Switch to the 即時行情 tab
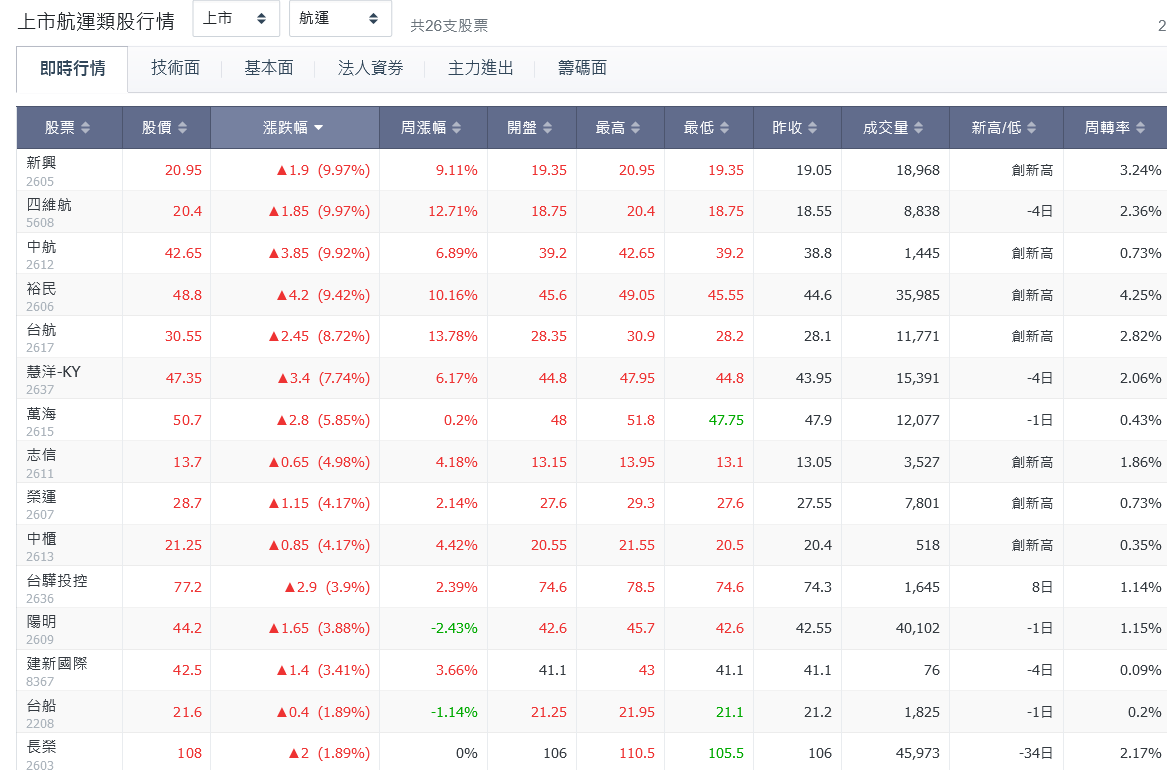Screen dimensions: 1167x770 pos(72,68)
